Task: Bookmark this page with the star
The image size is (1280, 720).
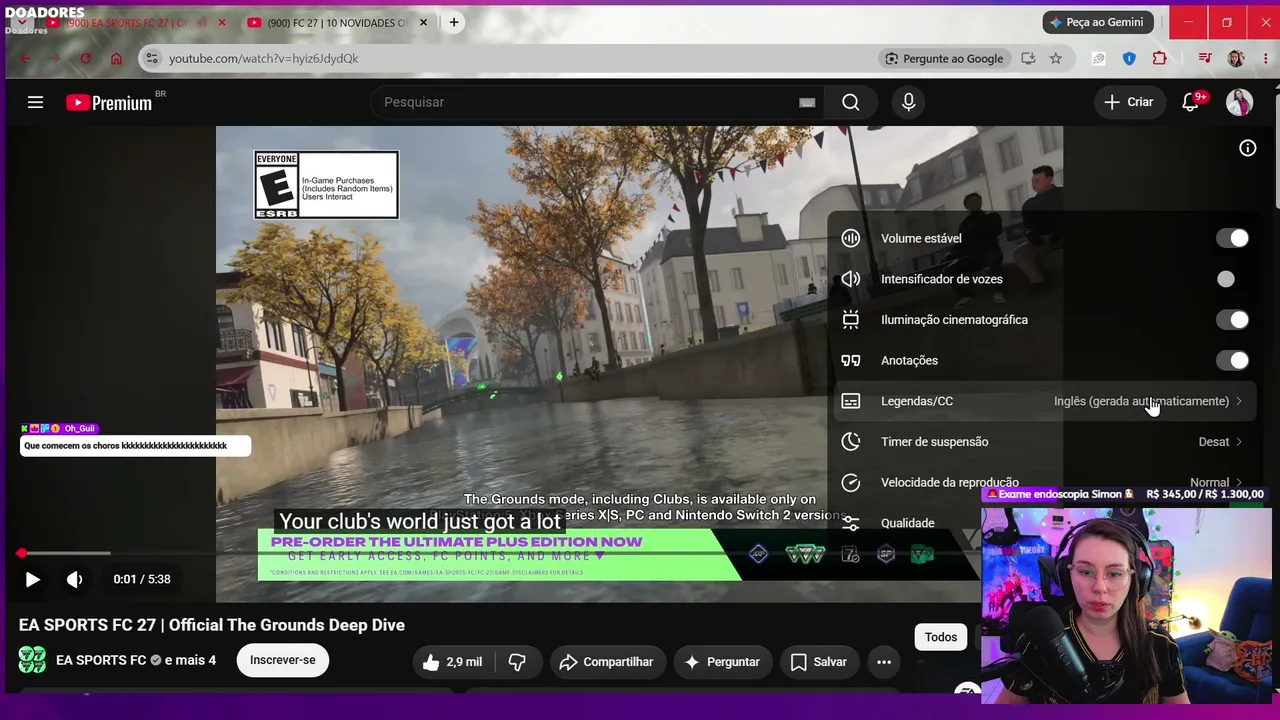Action: pos(1056,59)
